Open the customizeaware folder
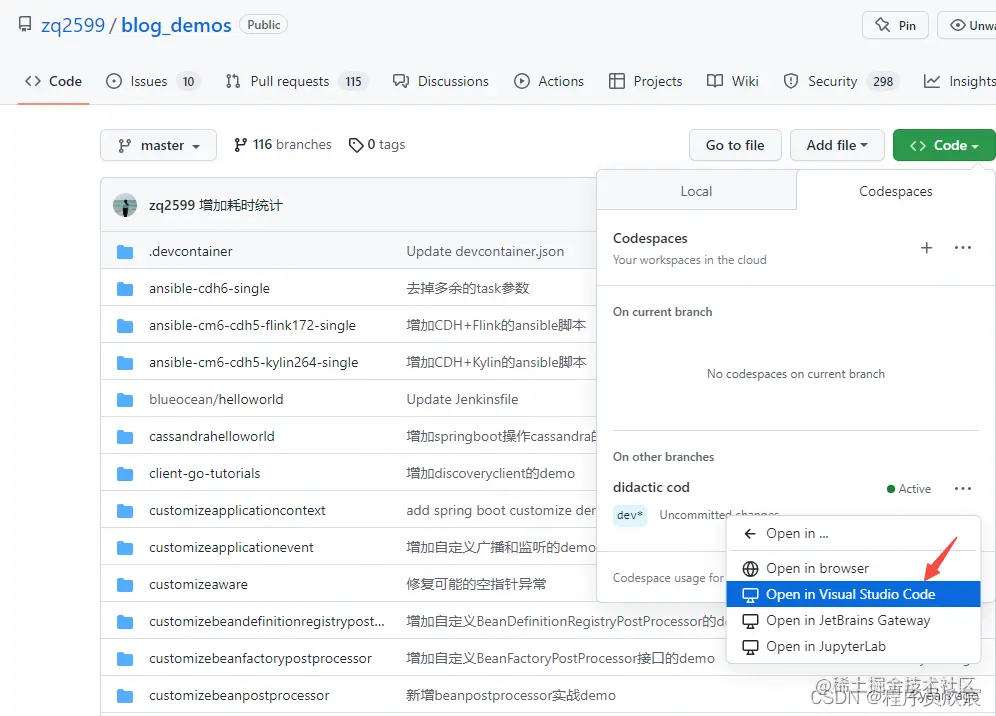The width and height of the screenshot is (996, 716). tap(198, 584)
